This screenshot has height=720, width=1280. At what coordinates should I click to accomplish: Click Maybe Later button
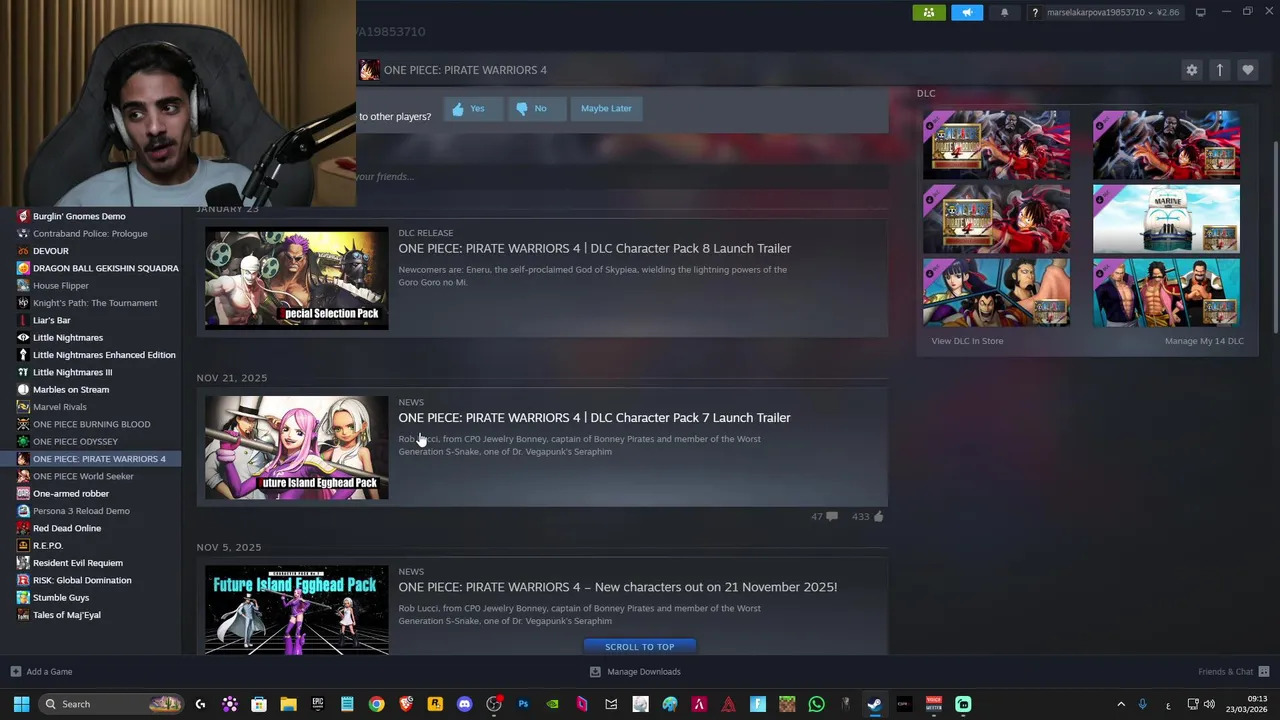click(606, 108)
